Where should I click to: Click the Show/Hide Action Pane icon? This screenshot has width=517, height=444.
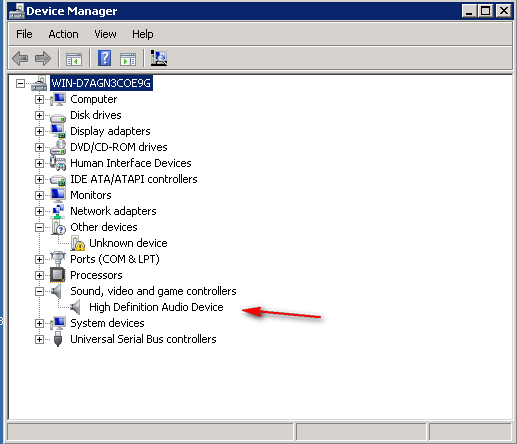click(x=128, y=59)
